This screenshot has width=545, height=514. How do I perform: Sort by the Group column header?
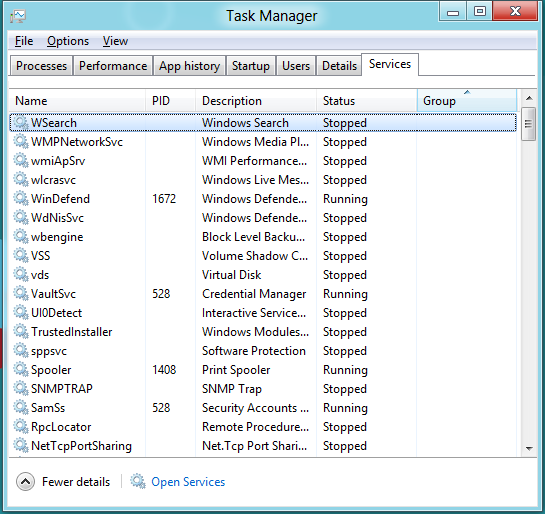coord(467,101)
